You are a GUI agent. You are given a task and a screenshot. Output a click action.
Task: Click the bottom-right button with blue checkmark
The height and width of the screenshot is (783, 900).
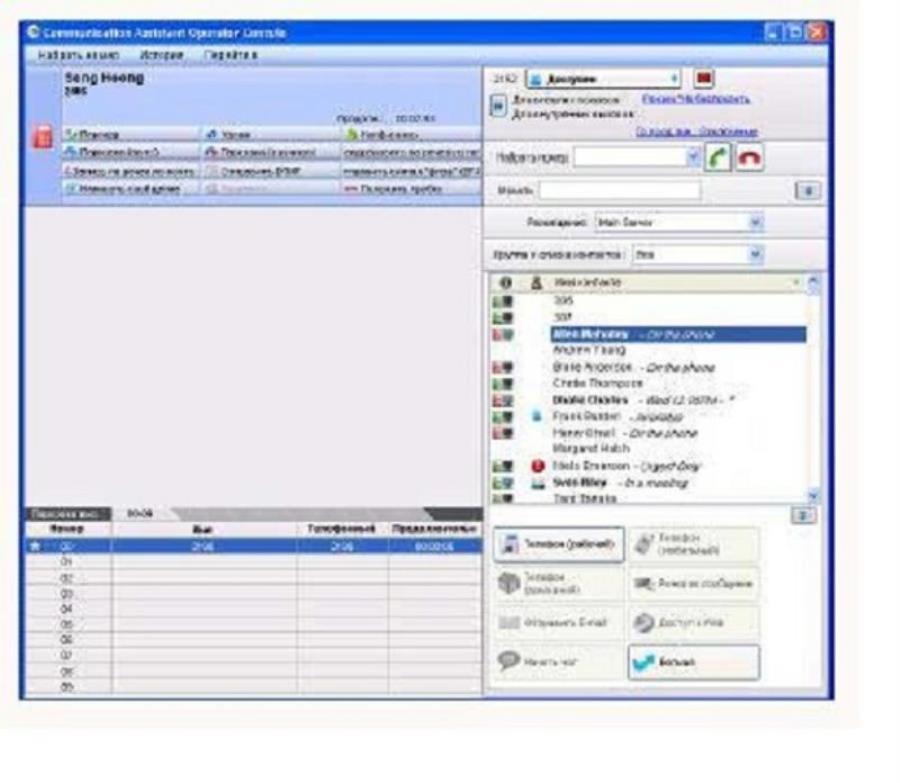pos(693,662)
